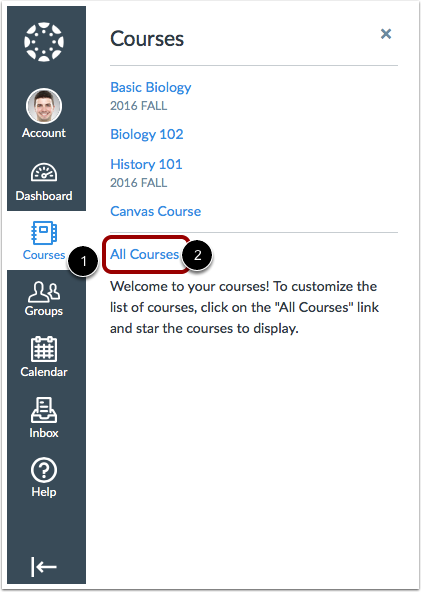The image size is (421, 592).
Task: Open the Account profile avatar
Action: pos(44,106)
